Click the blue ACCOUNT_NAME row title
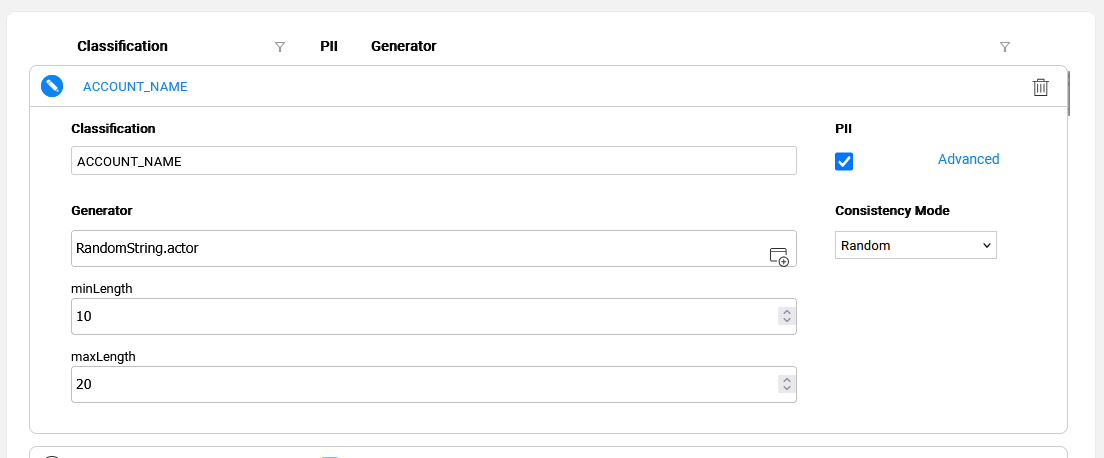The image size is (1104, 458). 135,87
